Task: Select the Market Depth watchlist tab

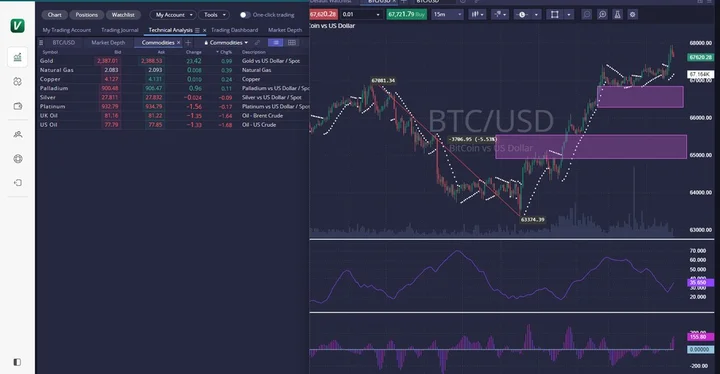Action: click(x=108, y=42)
